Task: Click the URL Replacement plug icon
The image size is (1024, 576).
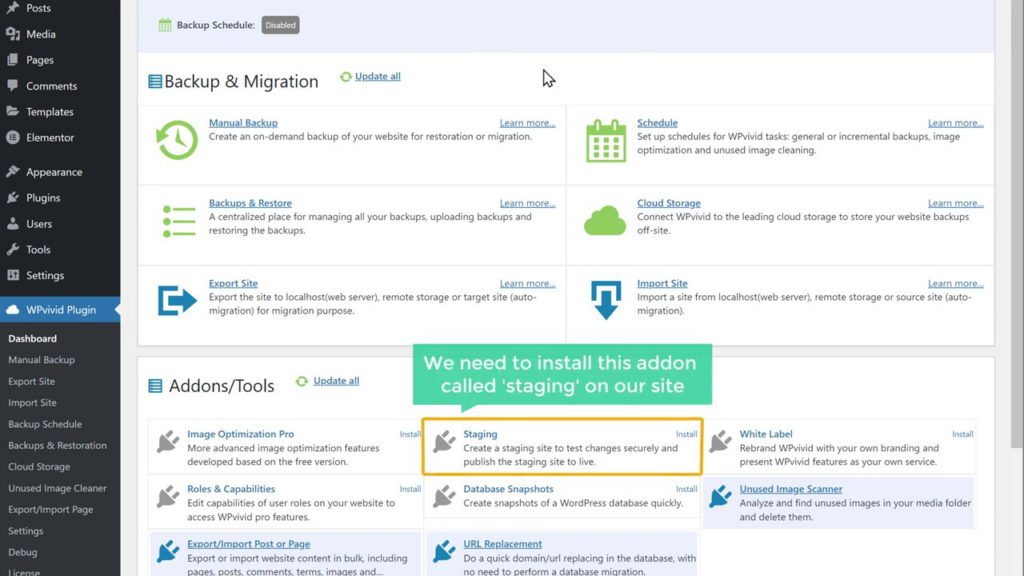Action: 444,551
